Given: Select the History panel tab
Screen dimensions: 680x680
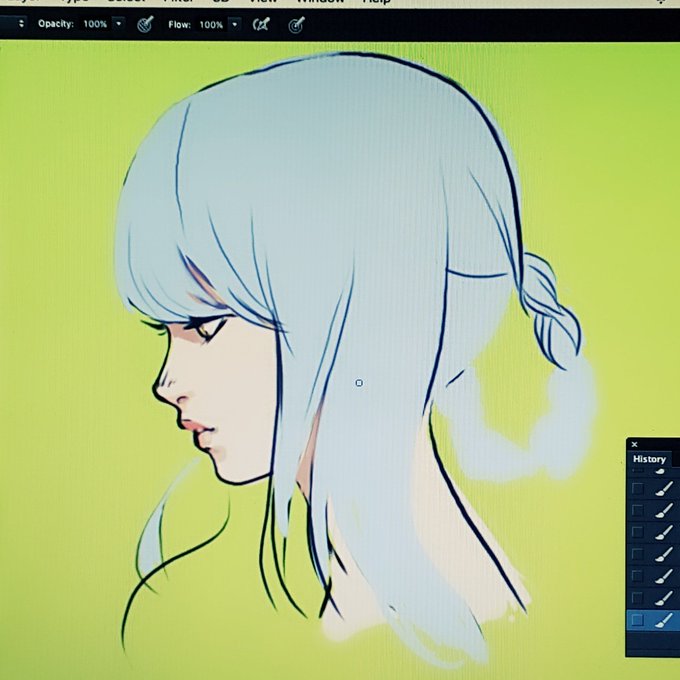Looking at the screenshot, I should point(649,459).
